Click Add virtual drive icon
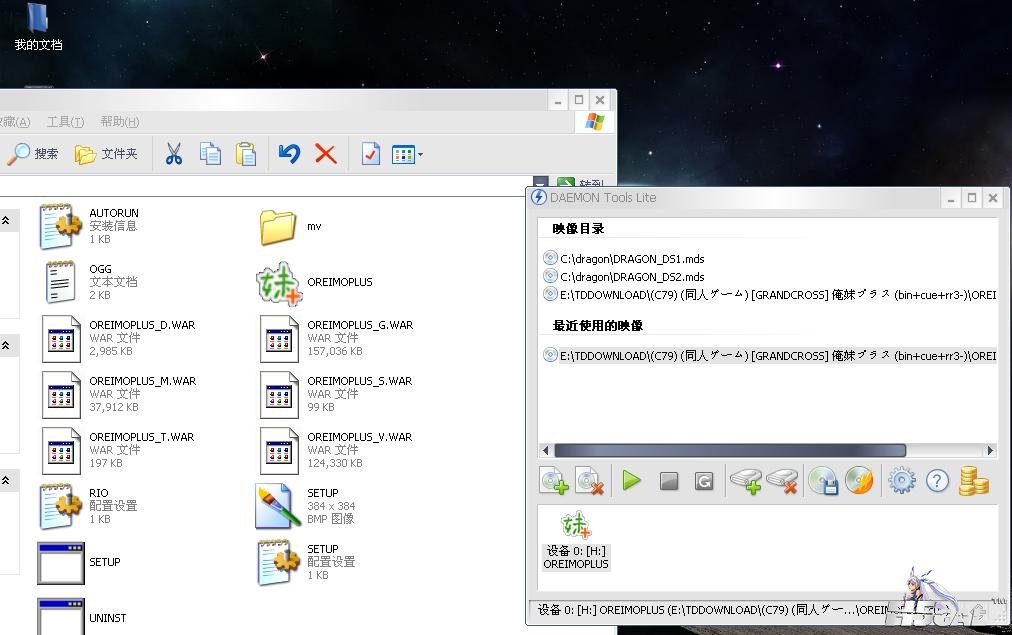1012x635 pixels. point(745,481)
